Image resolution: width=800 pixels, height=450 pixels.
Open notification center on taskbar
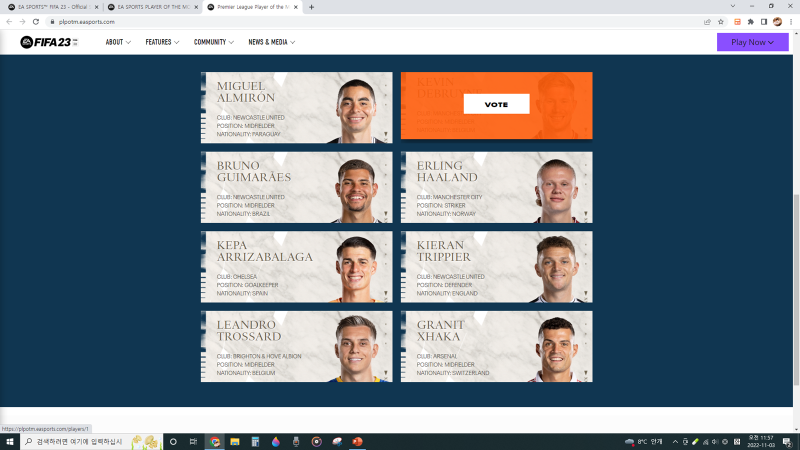click(x=787, y=442)
